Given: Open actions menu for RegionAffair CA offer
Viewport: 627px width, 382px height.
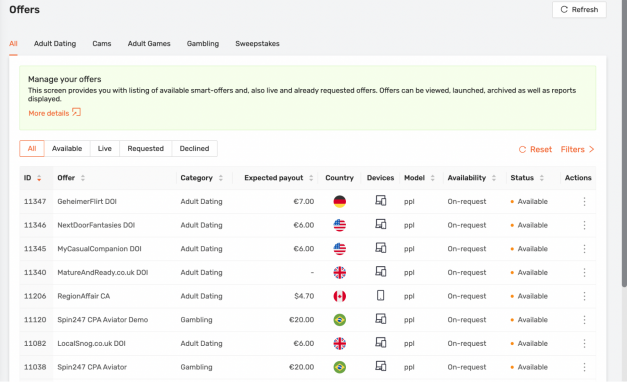Looking at the screenshot, I should click(x=584, y=296).
